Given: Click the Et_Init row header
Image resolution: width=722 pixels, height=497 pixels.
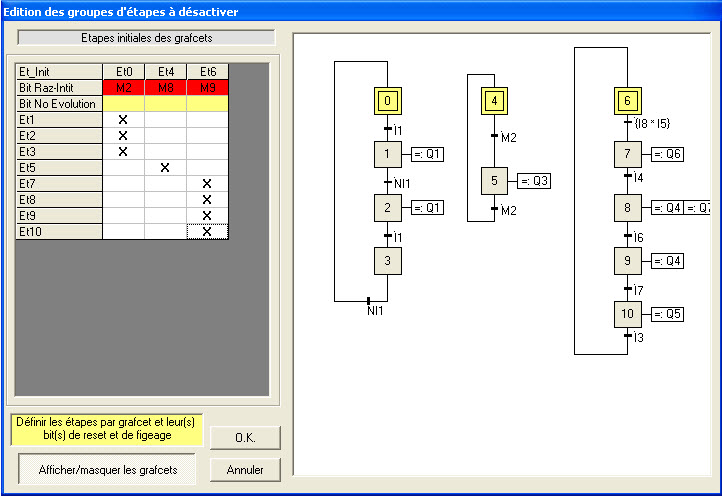Looking at the screenshot, I should point(59,71).
